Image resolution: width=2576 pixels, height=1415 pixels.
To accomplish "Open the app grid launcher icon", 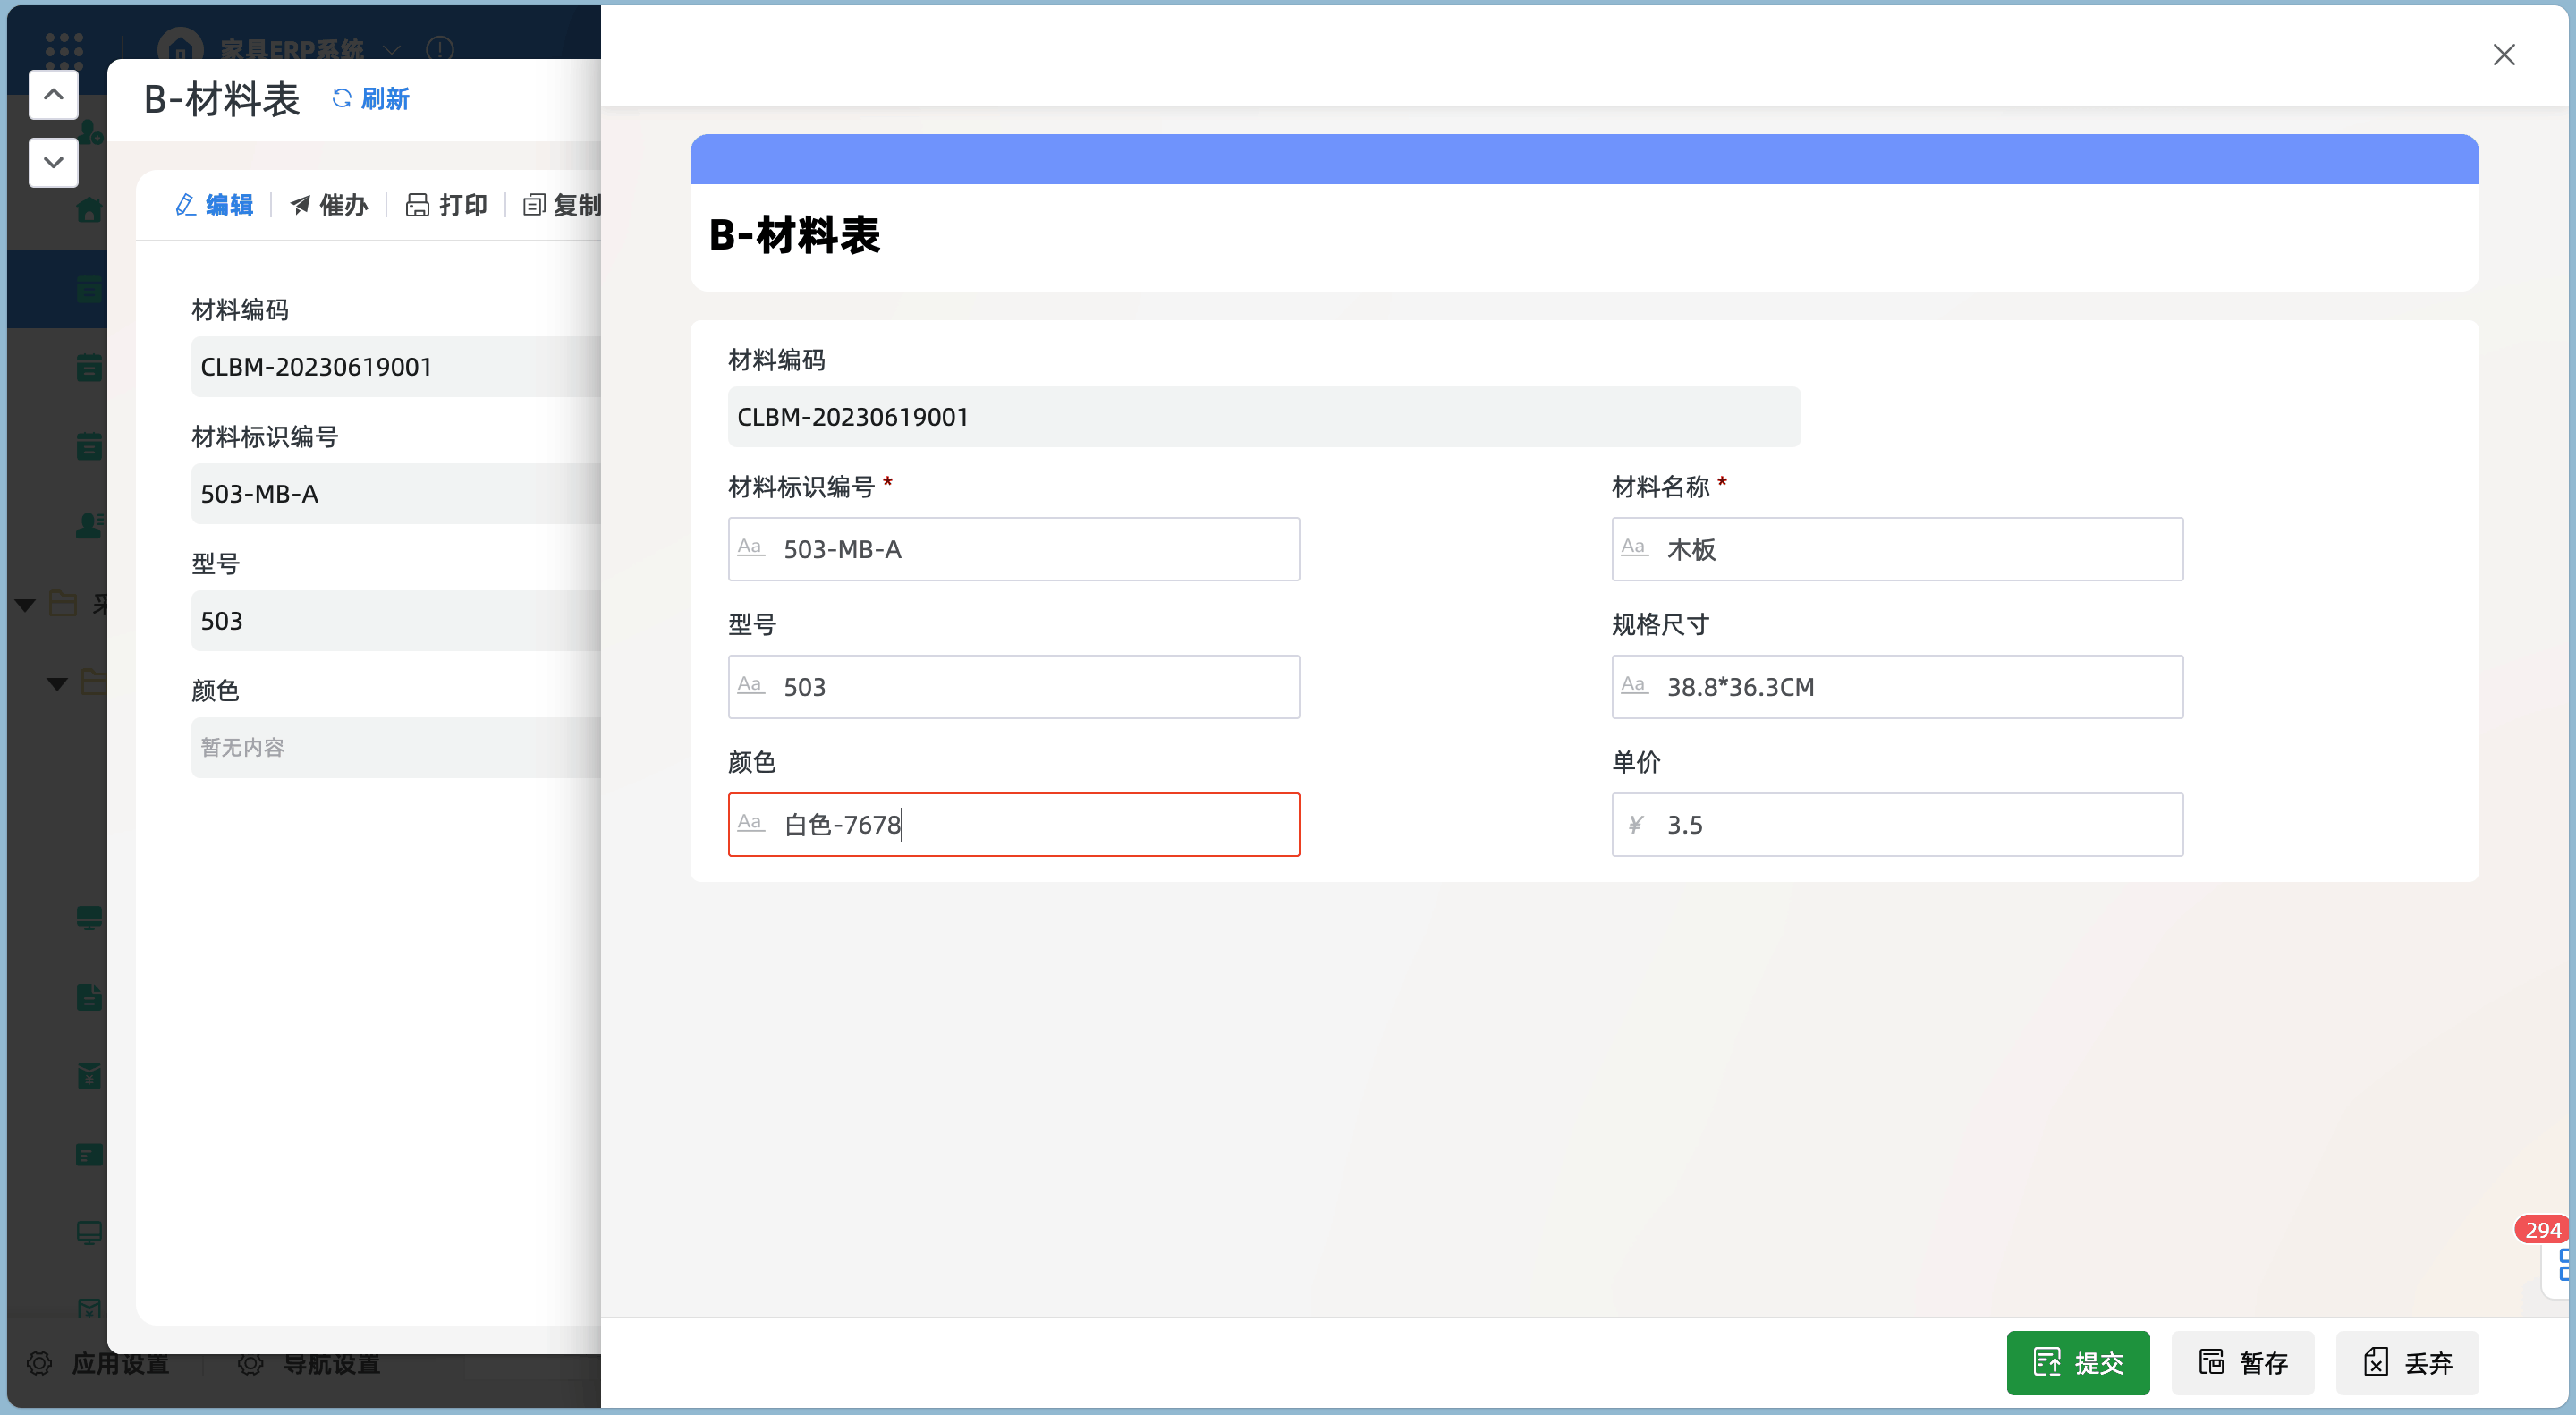I will pos(64,48).
